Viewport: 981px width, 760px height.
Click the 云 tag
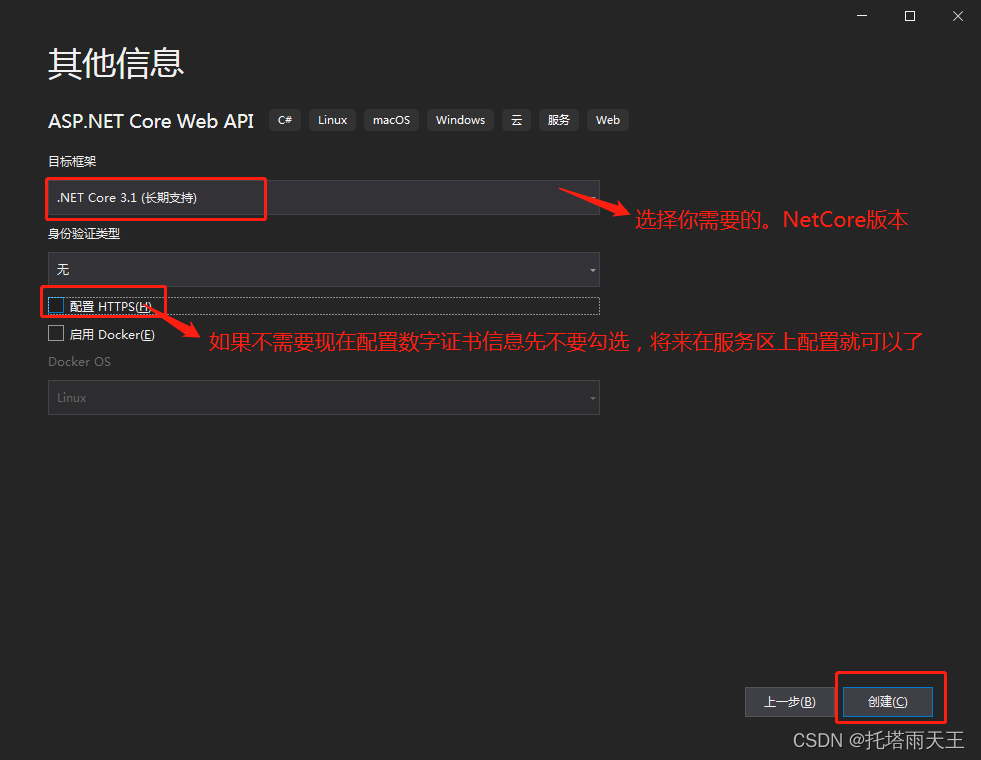pos(517,120)
